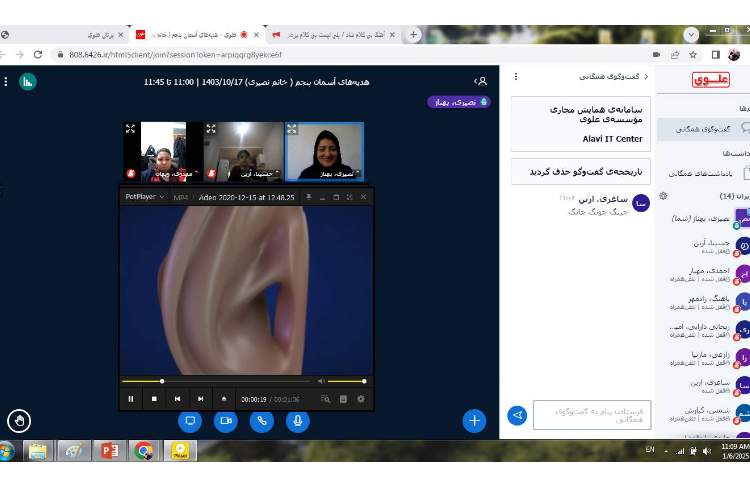Switch to PotPlayer from the taskbar
This screenshot has width=750, height=480.
(180, 451)
